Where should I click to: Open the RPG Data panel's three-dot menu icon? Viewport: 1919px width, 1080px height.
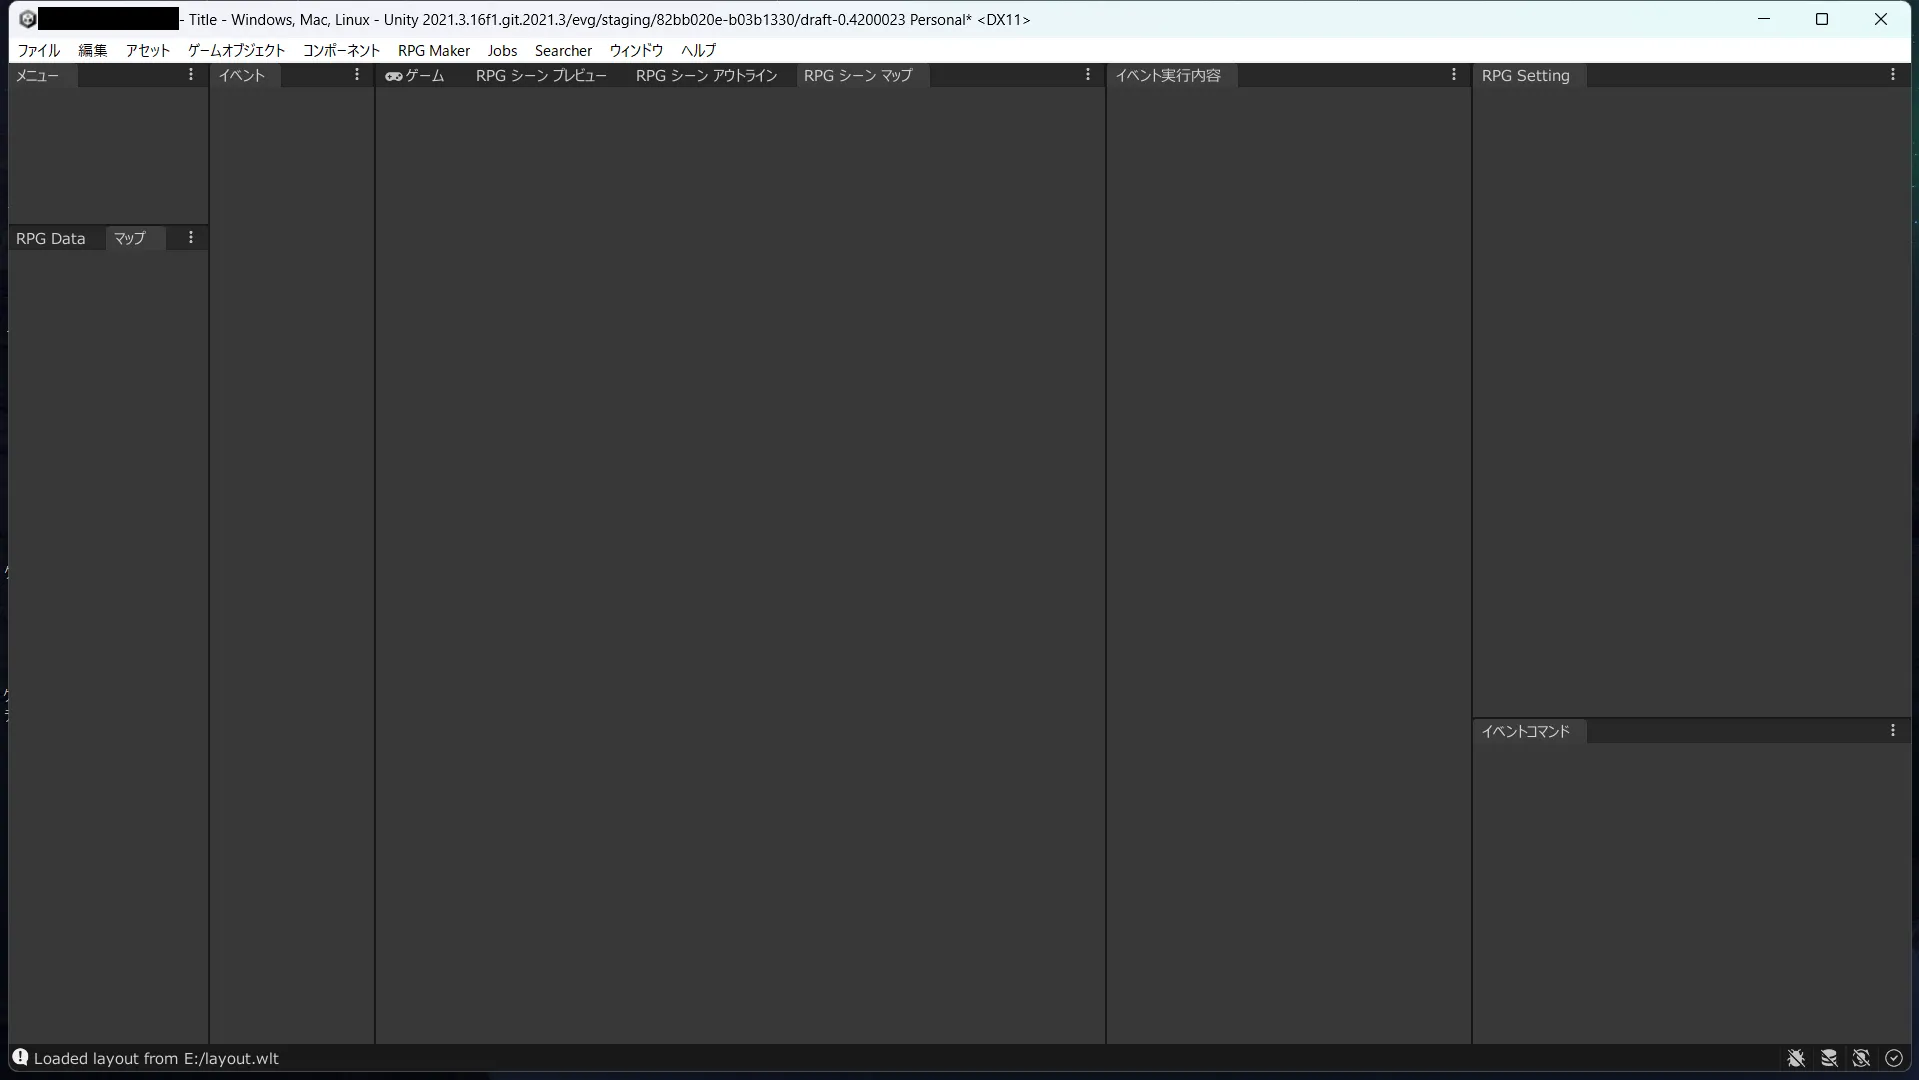190,238
